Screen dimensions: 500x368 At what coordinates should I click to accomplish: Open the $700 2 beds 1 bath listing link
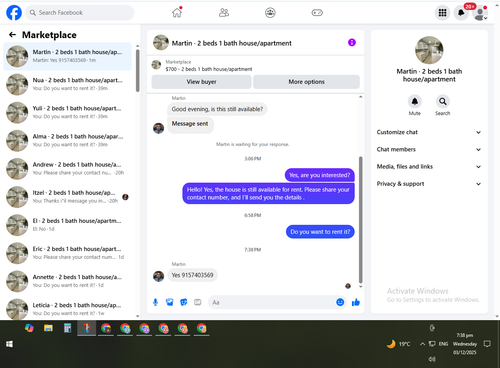click(209, 69)
